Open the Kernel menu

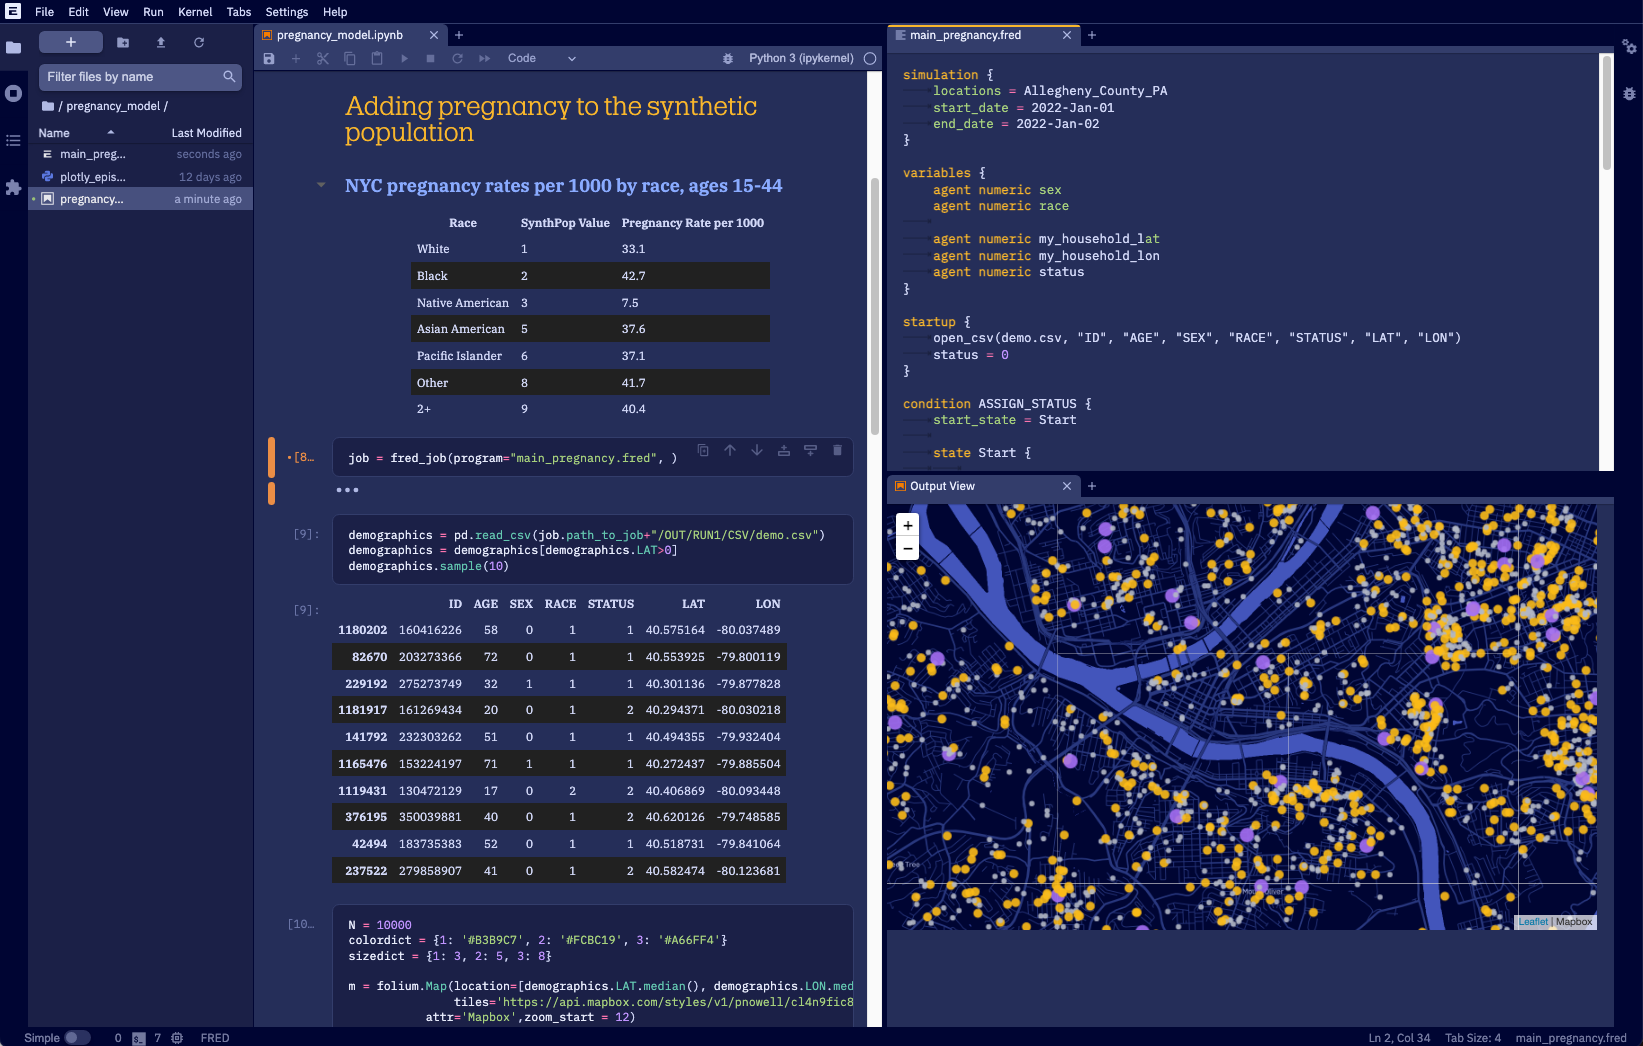tap(195, 12)
